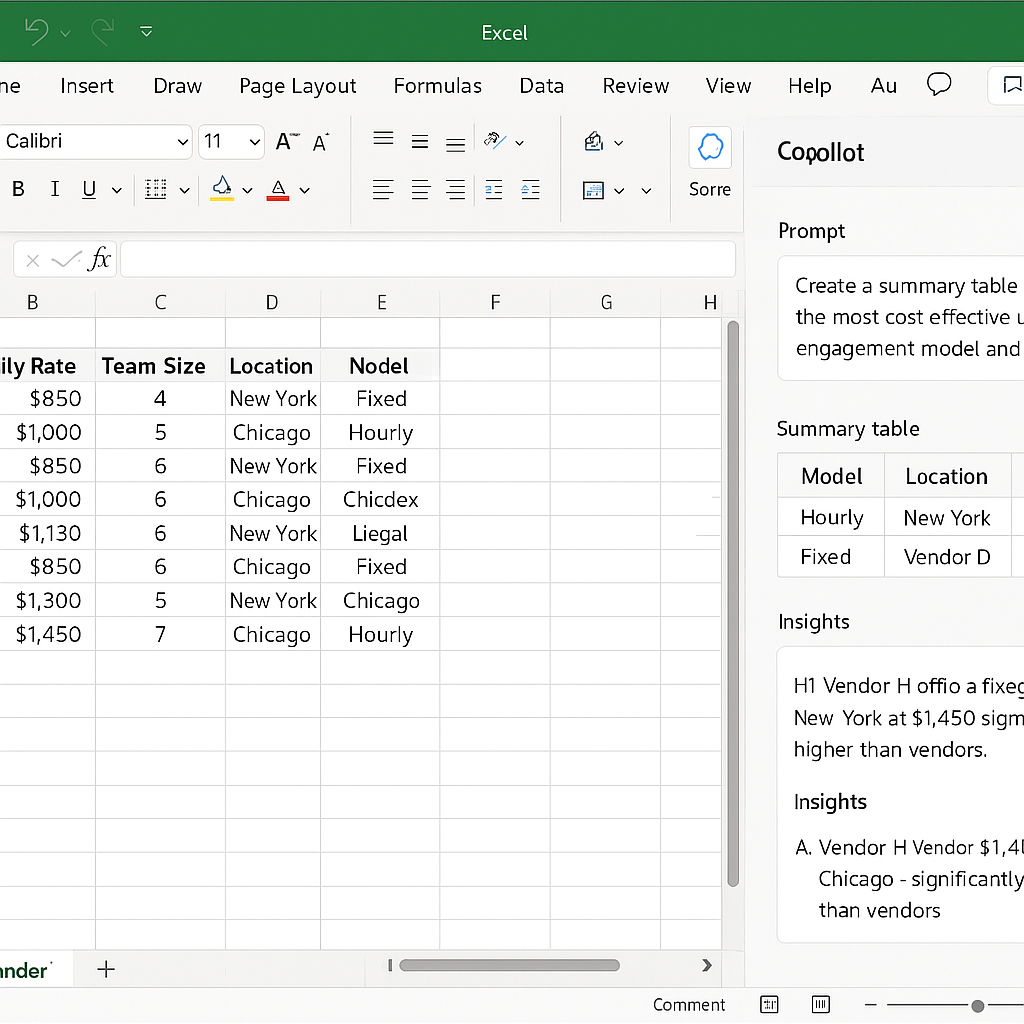The height and width of the screenshot is (1024, 1024).
Task: Click the Increase Font Size icon
Action: point(287,142)
